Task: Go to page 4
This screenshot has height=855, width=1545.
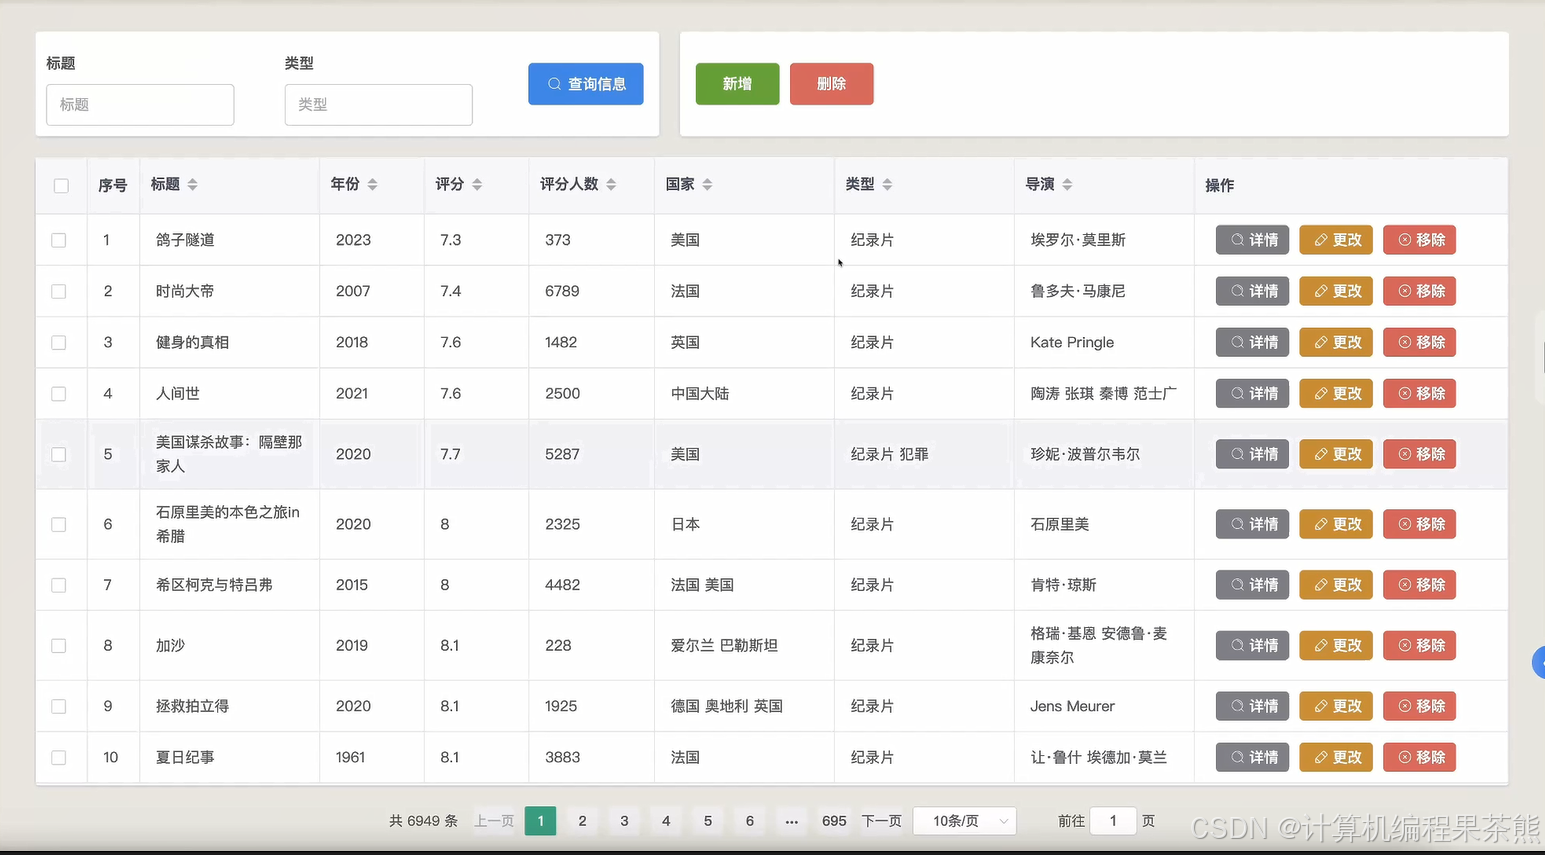Action: coord(666,821)
